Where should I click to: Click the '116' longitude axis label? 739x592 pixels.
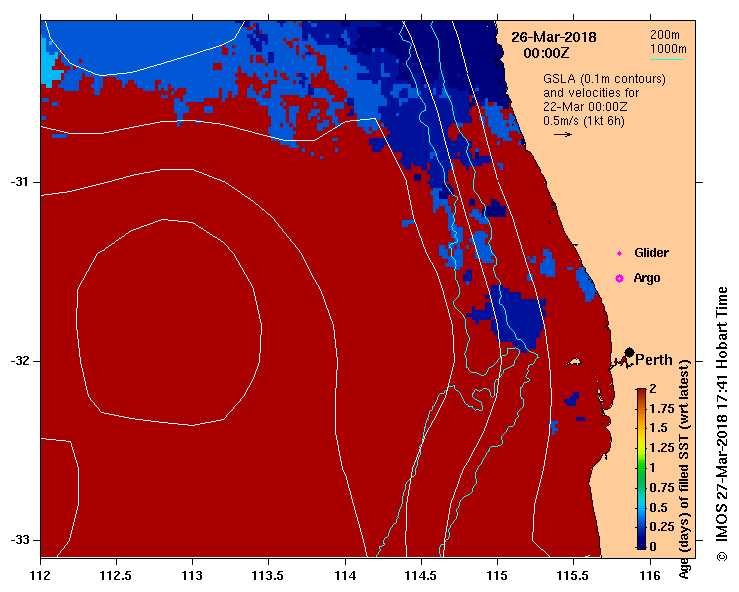tap(650, 575)
